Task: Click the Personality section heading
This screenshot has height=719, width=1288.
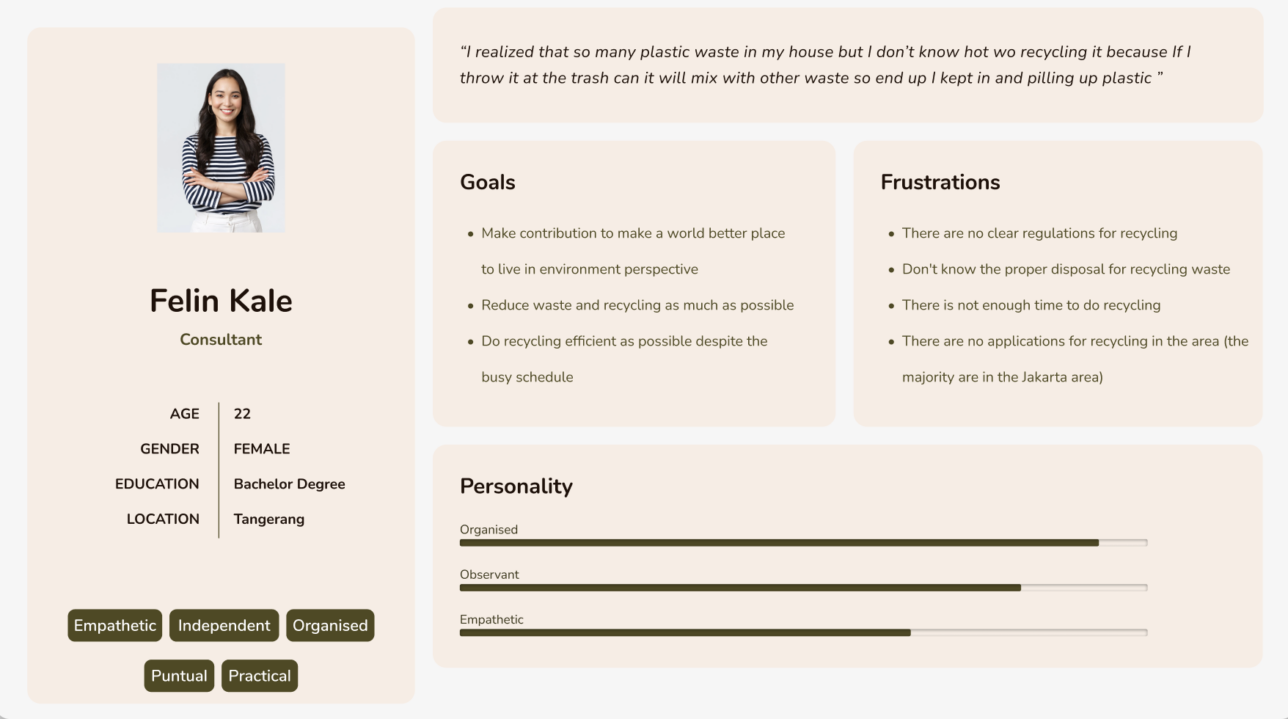Action: (516, 486)
